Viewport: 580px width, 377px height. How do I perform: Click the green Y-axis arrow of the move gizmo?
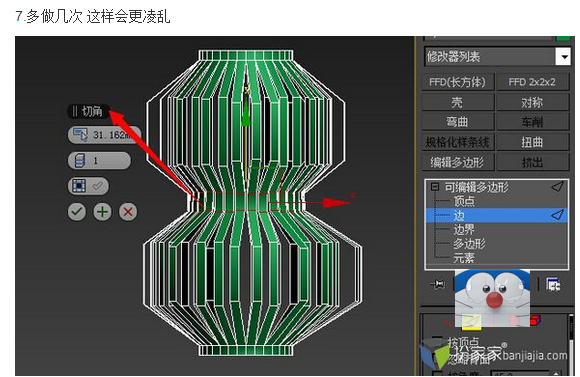(x=246, y=113)
